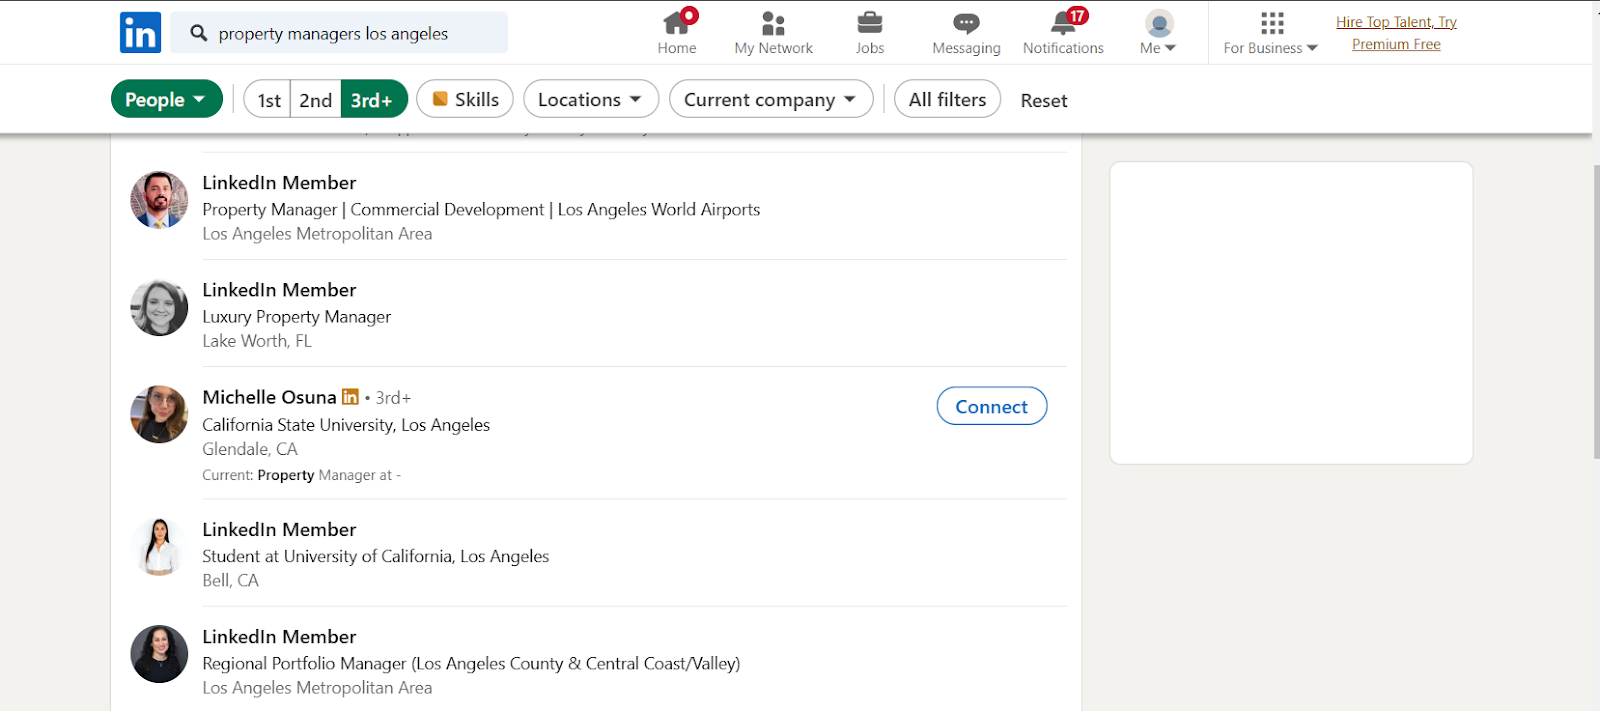Expand the Me menu arrow
The height and width of the screenshot is (711, 1600).
click(x=1171, y=48)
